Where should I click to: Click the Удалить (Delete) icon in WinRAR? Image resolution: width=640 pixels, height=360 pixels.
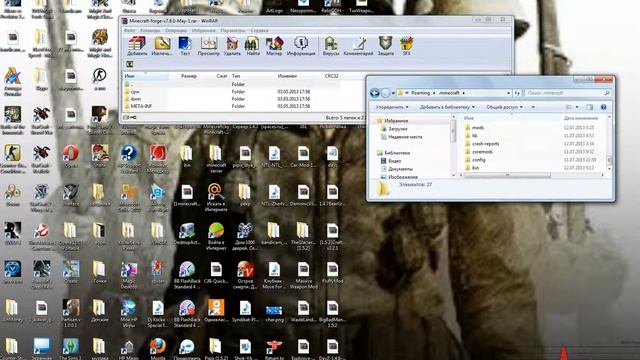coord(232,46)
